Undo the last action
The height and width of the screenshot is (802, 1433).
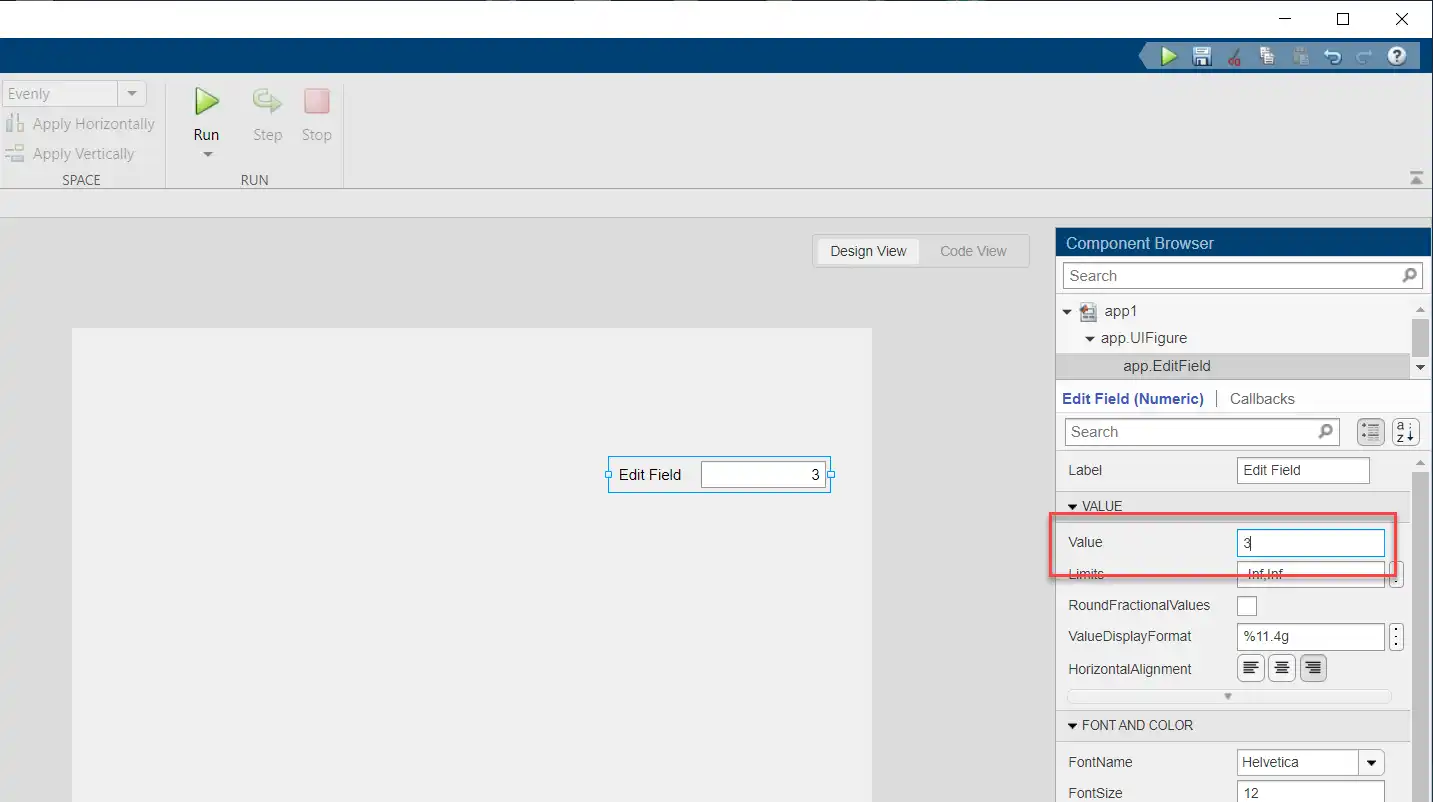1332,57
